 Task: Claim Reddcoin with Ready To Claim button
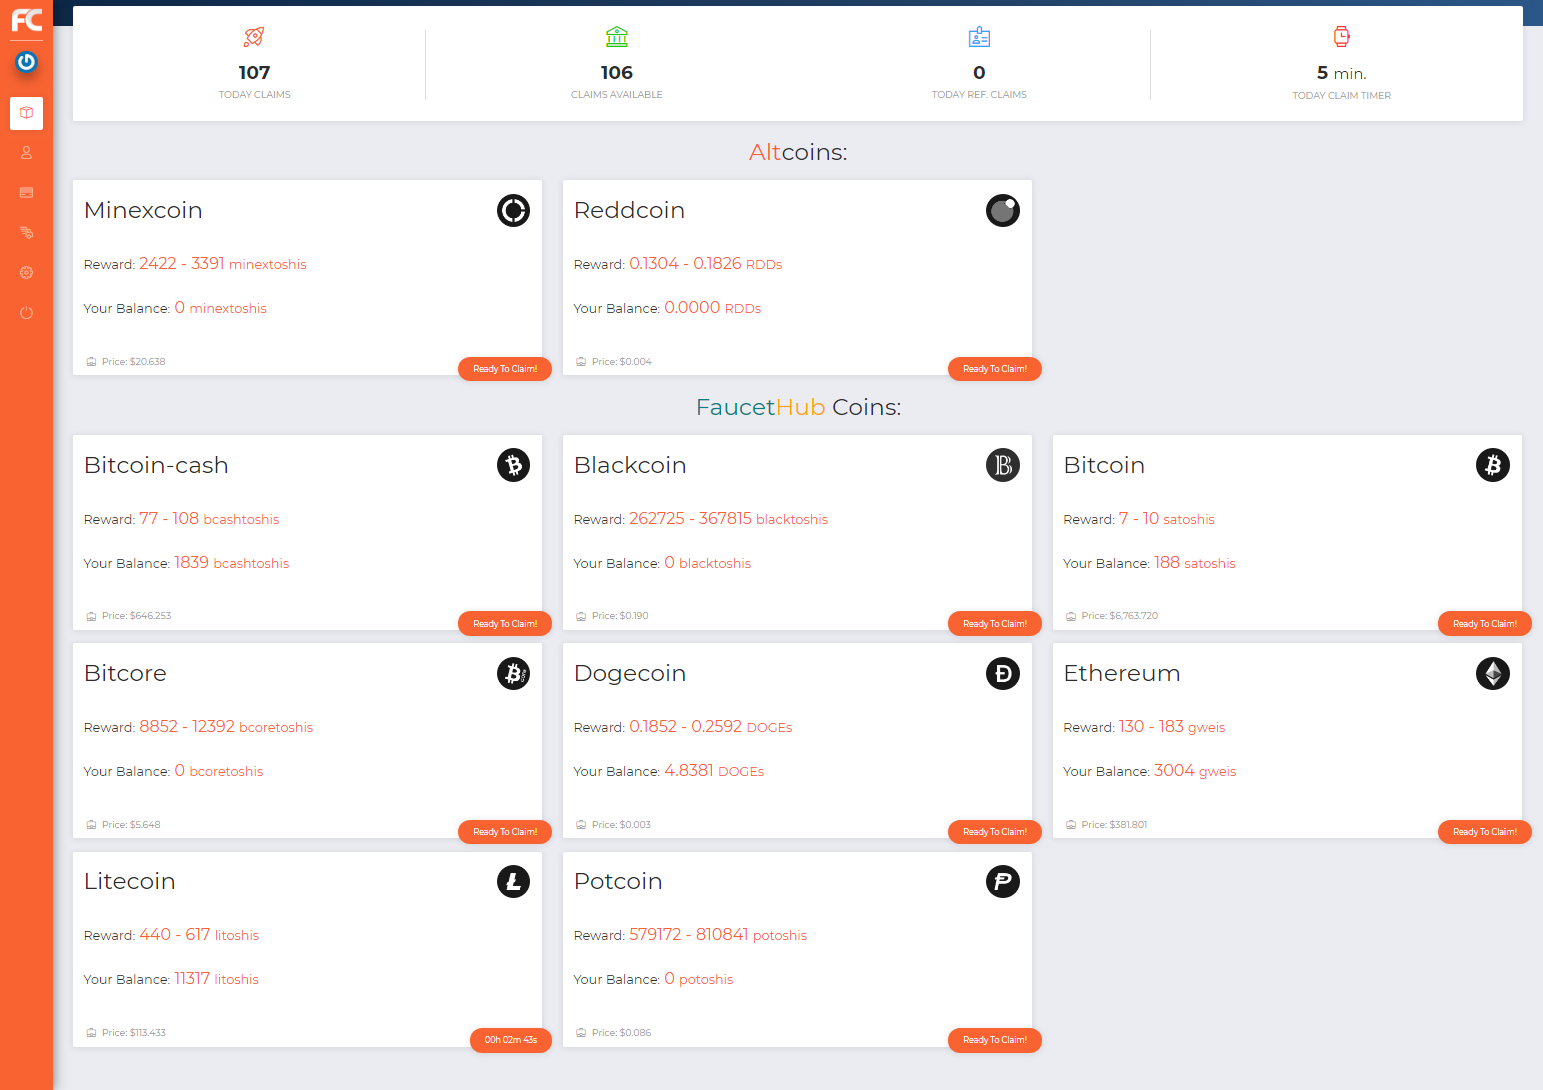[995, 369]
